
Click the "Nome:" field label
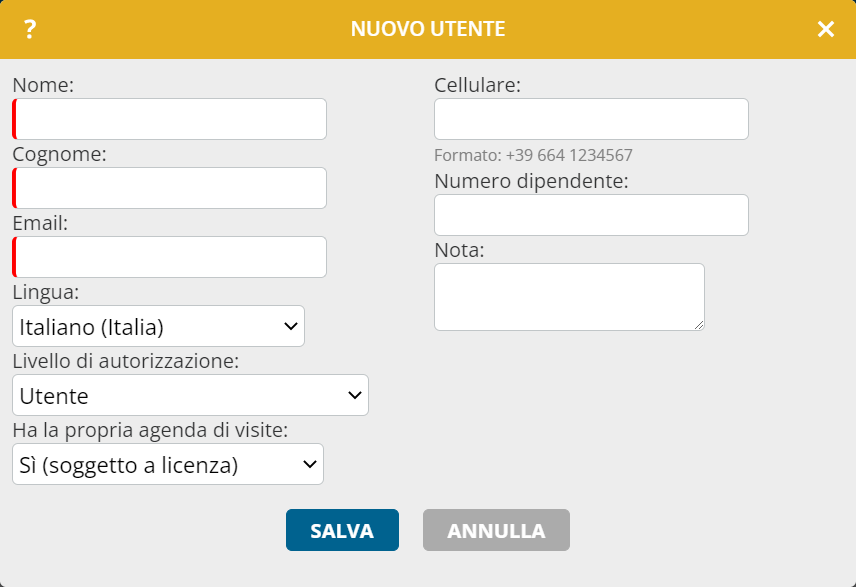[43, 85]
